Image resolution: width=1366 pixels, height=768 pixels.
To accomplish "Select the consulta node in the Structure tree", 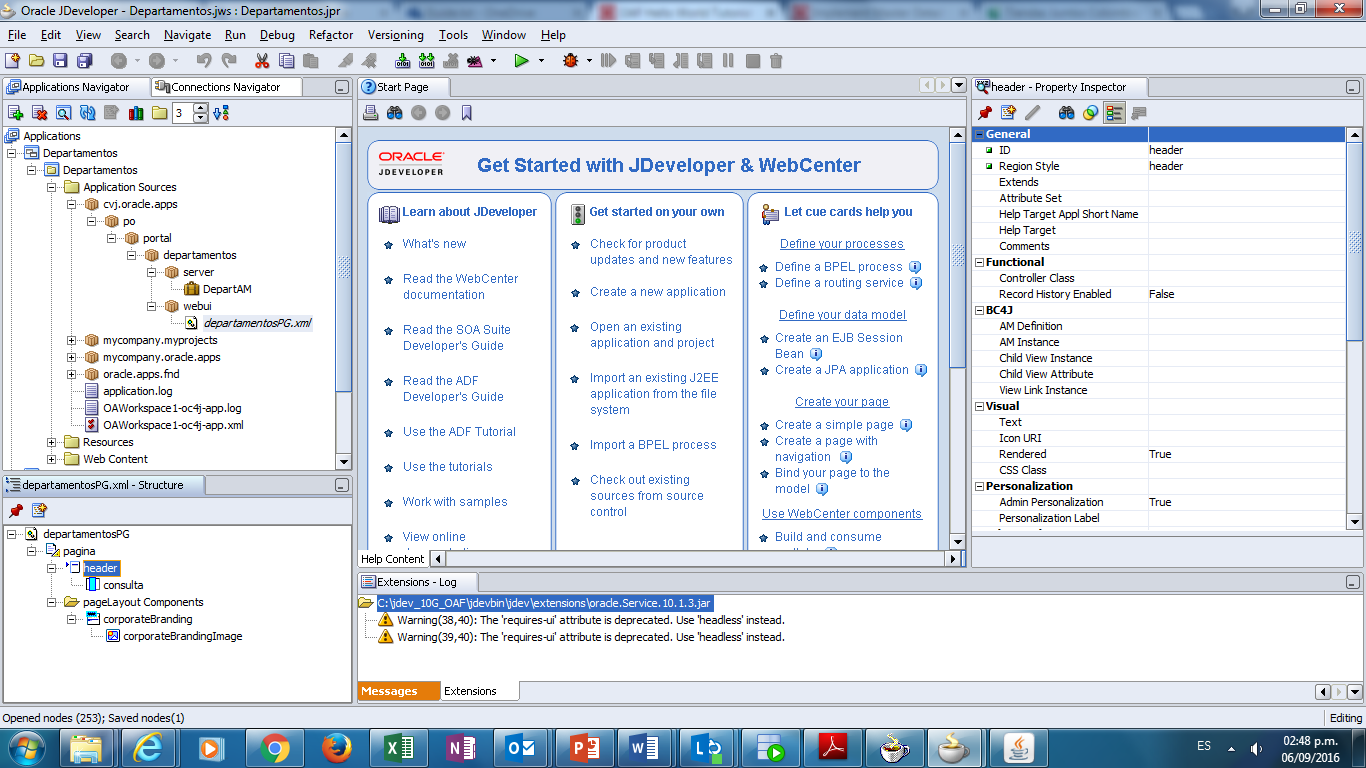I will pos(123,585).
